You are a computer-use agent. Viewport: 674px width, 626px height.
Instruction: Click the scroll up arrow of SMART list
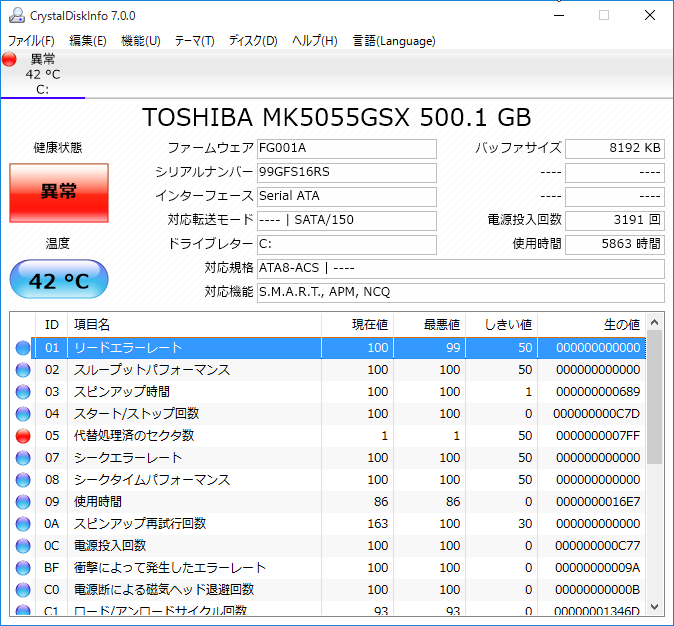pyautogui.click(x=655, y=322)
